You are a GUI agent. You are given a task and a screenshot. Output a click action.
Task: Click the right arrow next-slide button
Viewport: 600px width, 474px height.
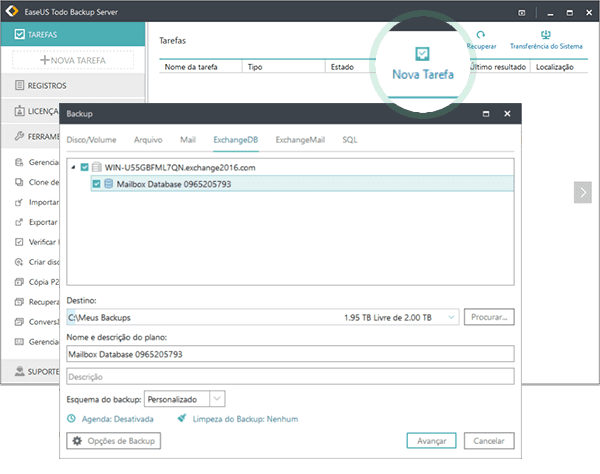pos(581,192)
